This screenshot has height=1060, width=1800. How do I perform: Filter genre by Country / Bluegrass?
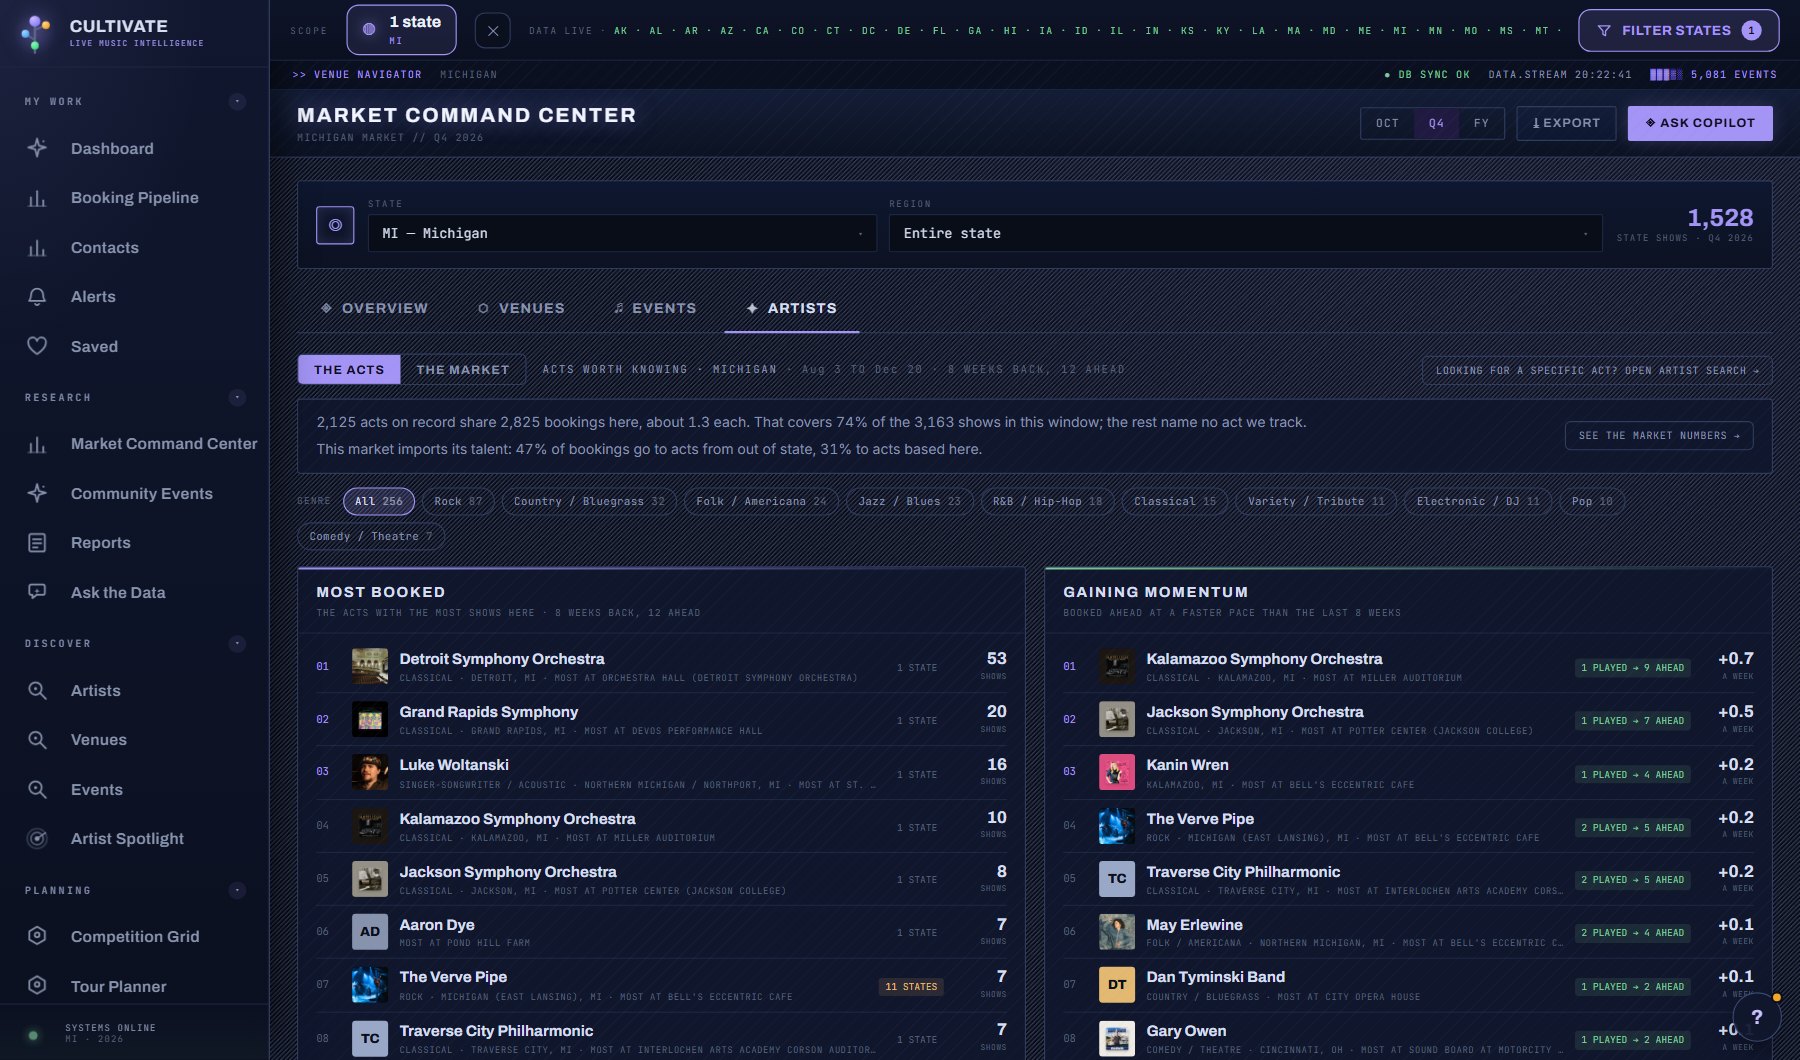coord(589,501)
